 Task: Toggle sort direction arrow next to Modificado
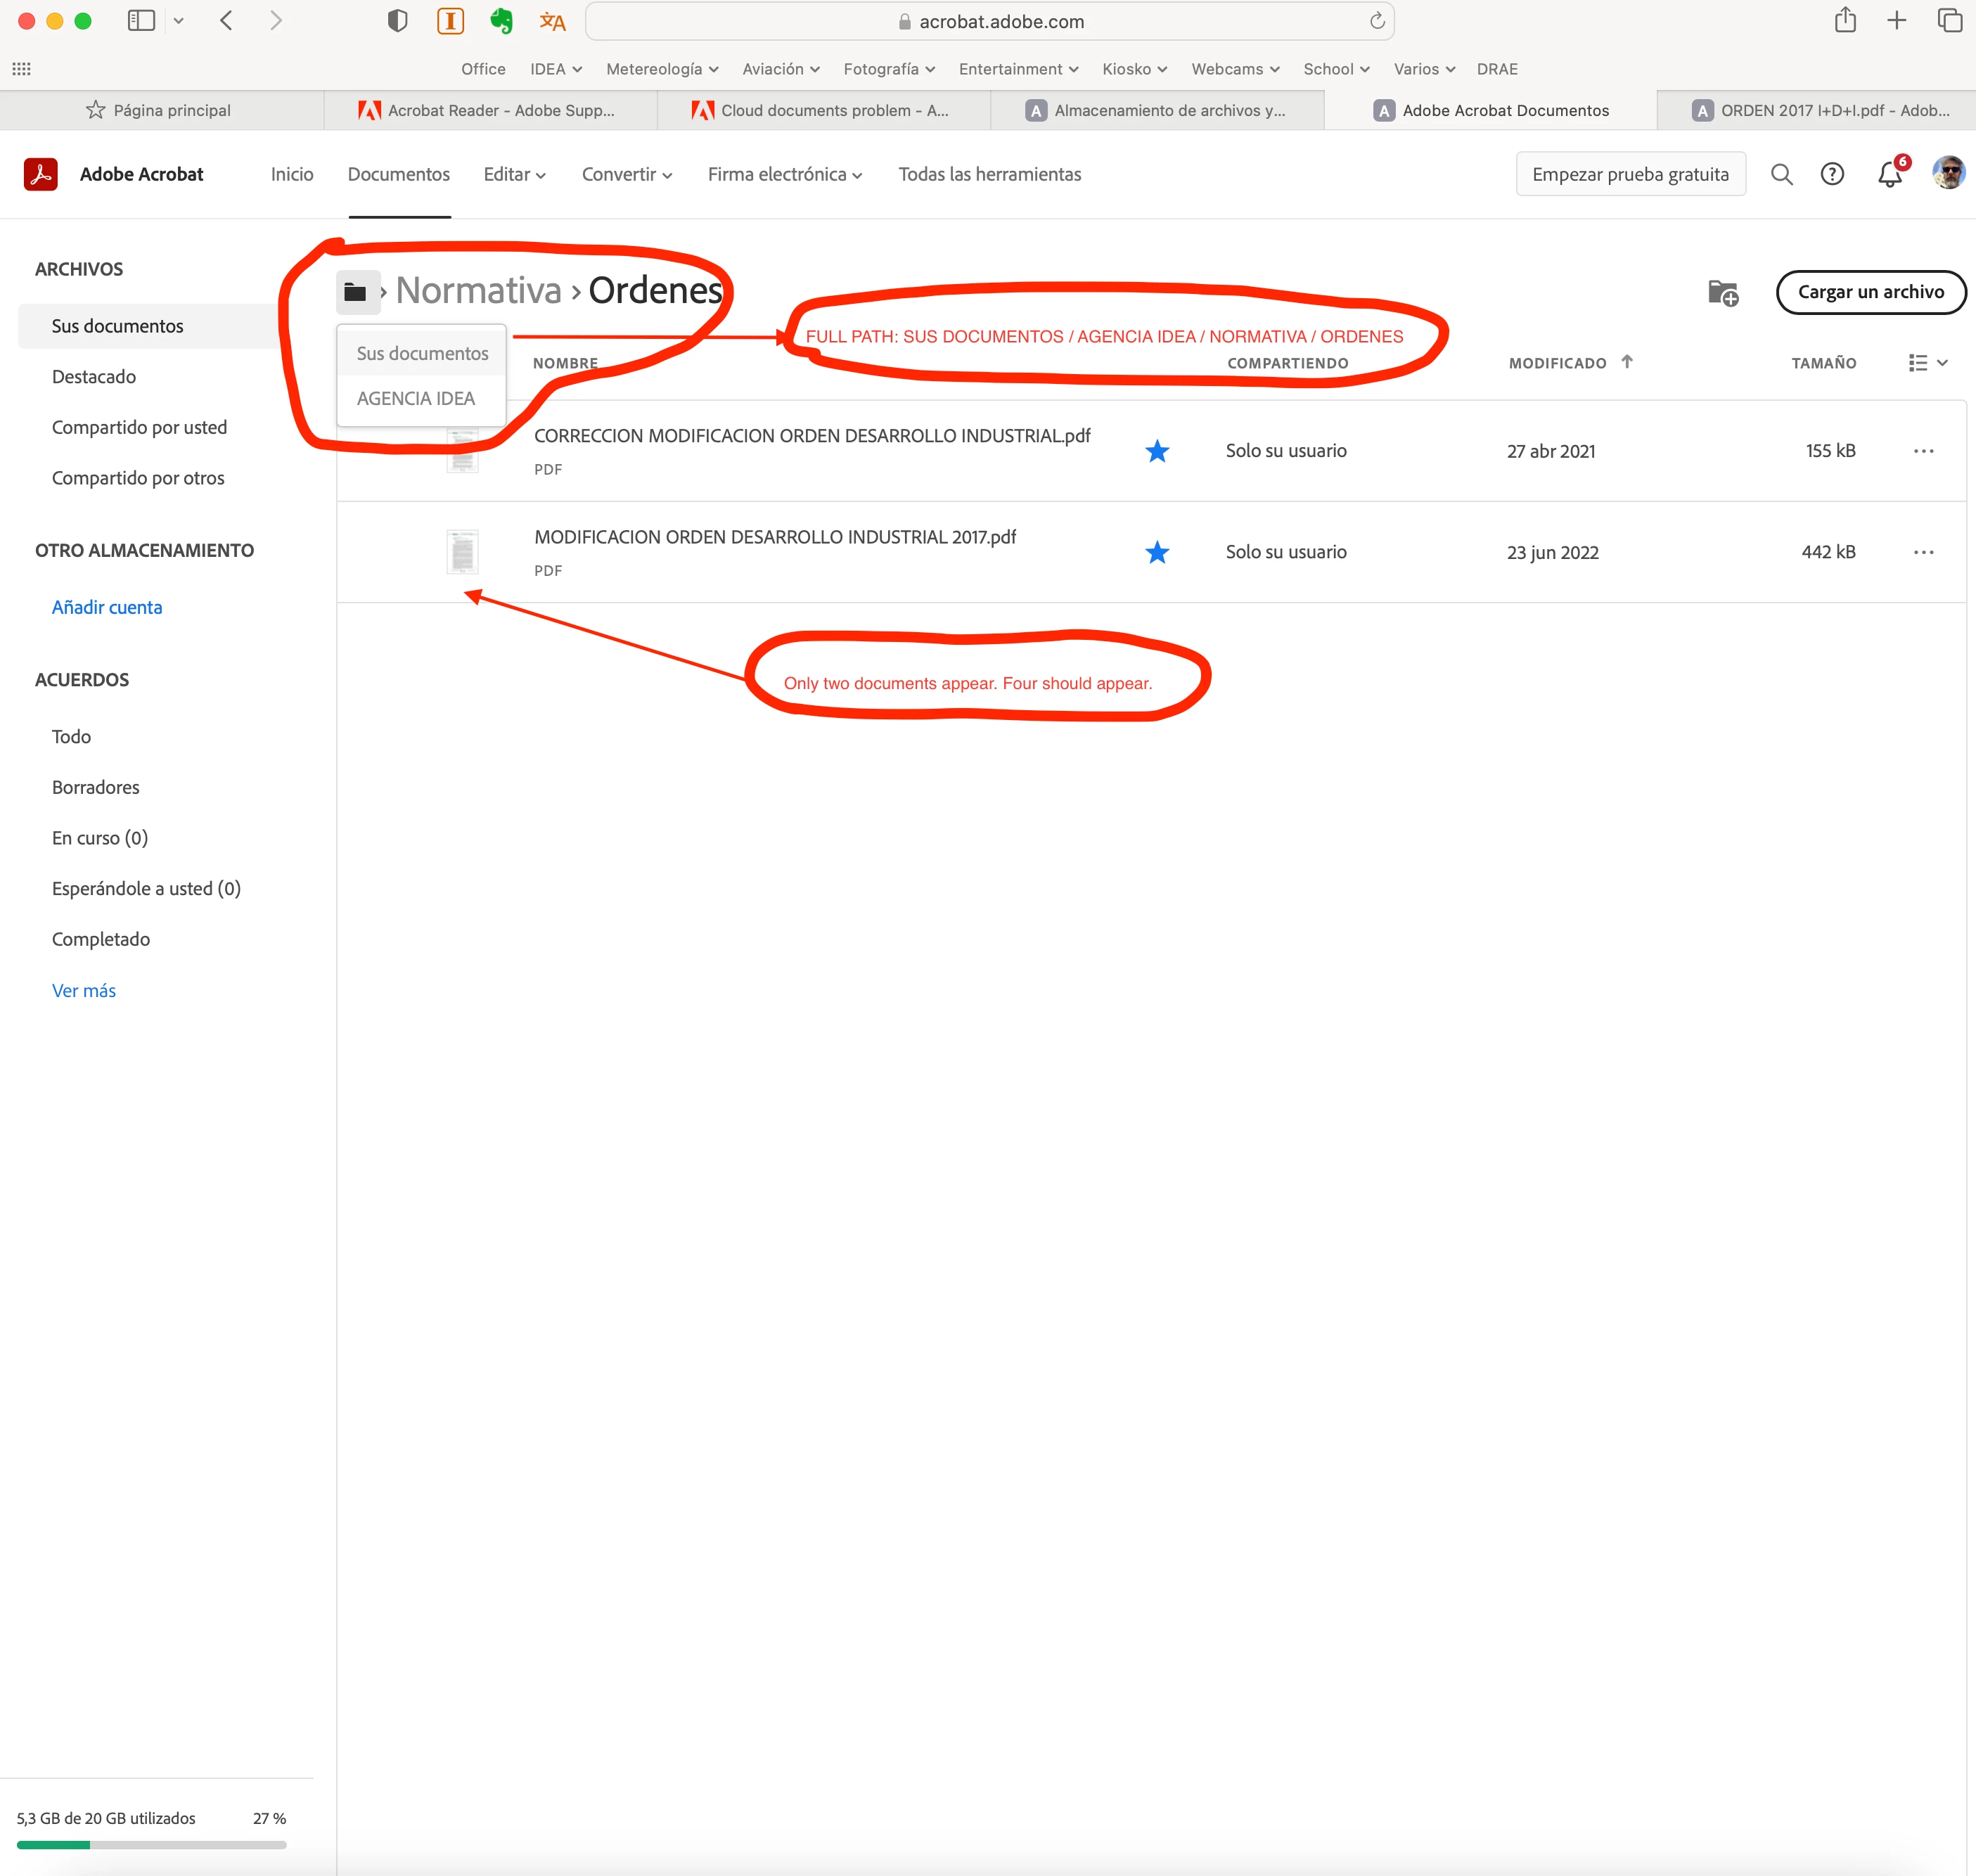coord(1627,362)
